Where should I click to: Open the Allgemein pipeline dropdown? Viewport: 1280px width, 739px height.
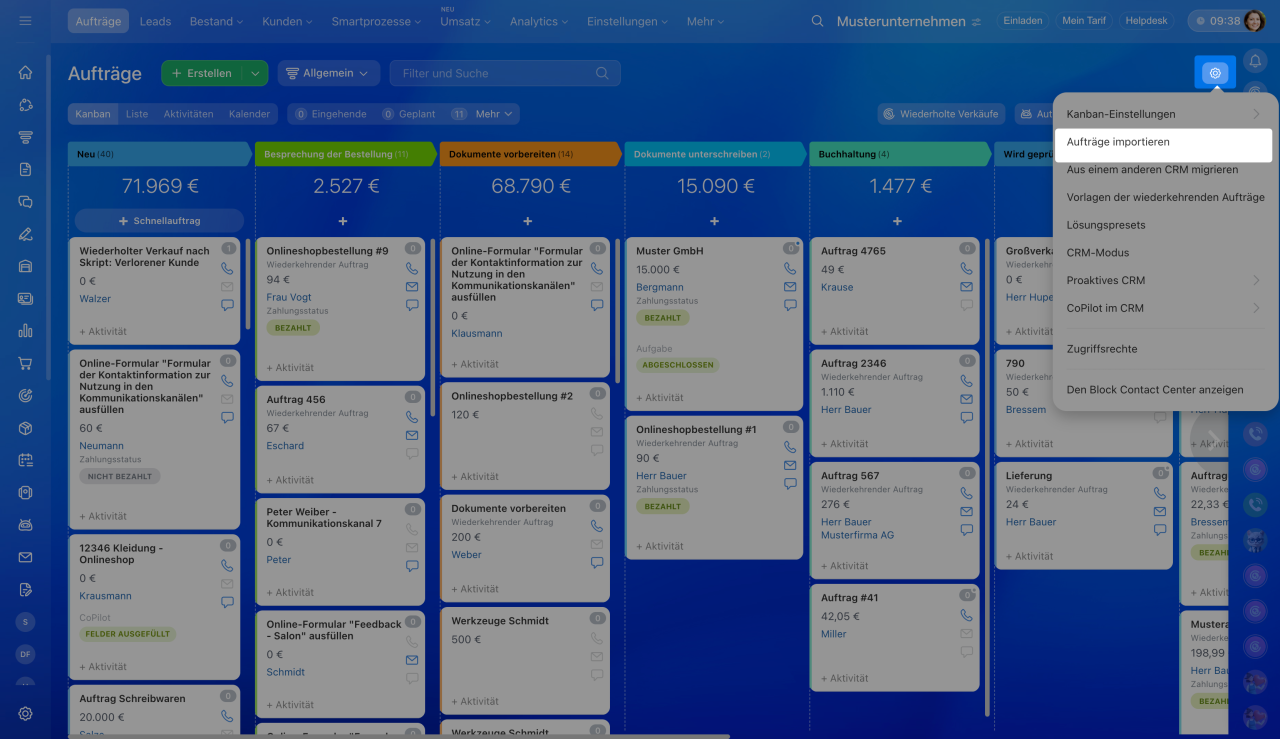pos(328,73)
